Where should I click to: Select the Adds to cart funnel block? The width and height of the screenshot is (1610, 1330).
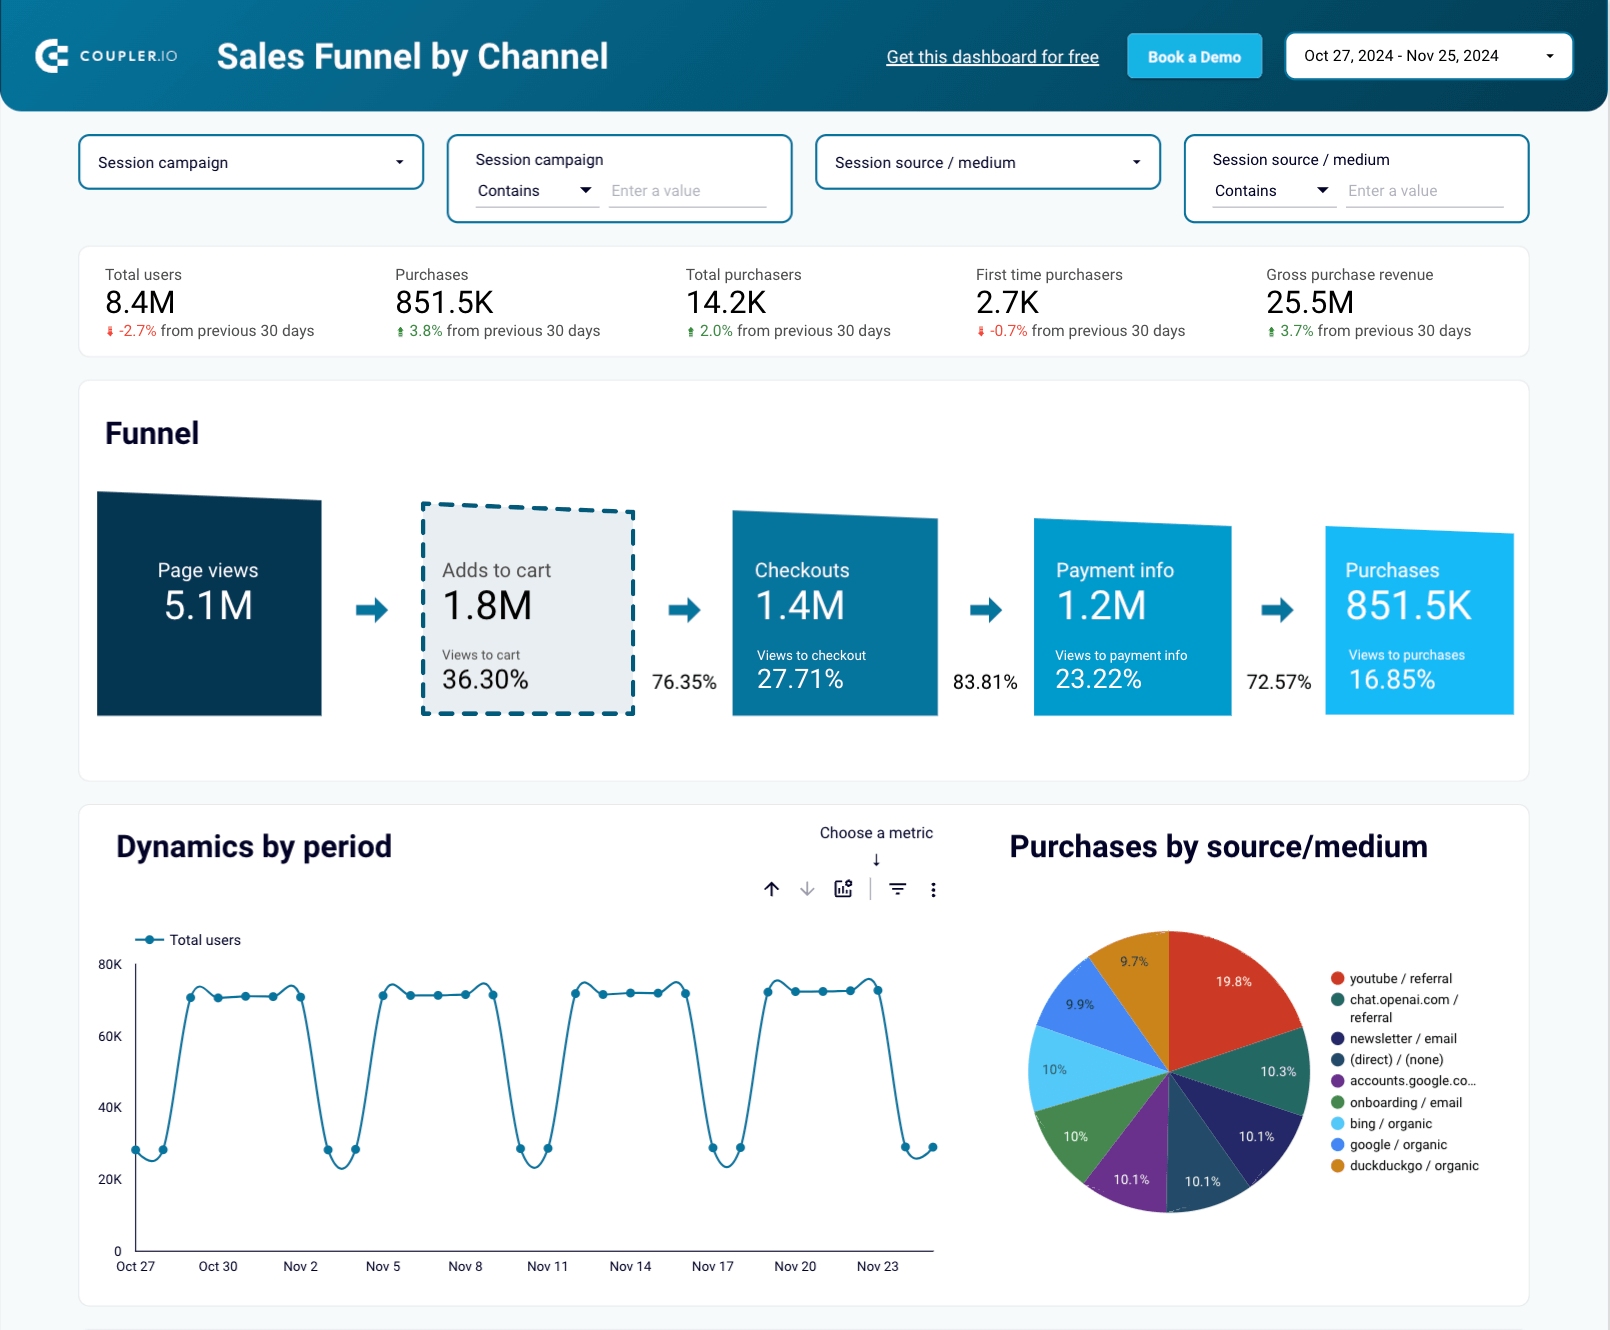528,609
